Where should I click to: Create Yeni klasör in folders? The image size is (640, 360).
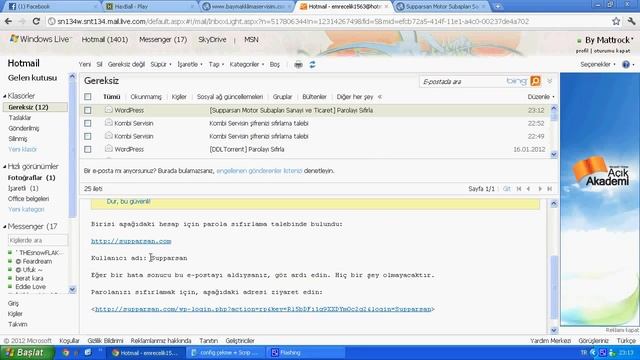(22, 149)
